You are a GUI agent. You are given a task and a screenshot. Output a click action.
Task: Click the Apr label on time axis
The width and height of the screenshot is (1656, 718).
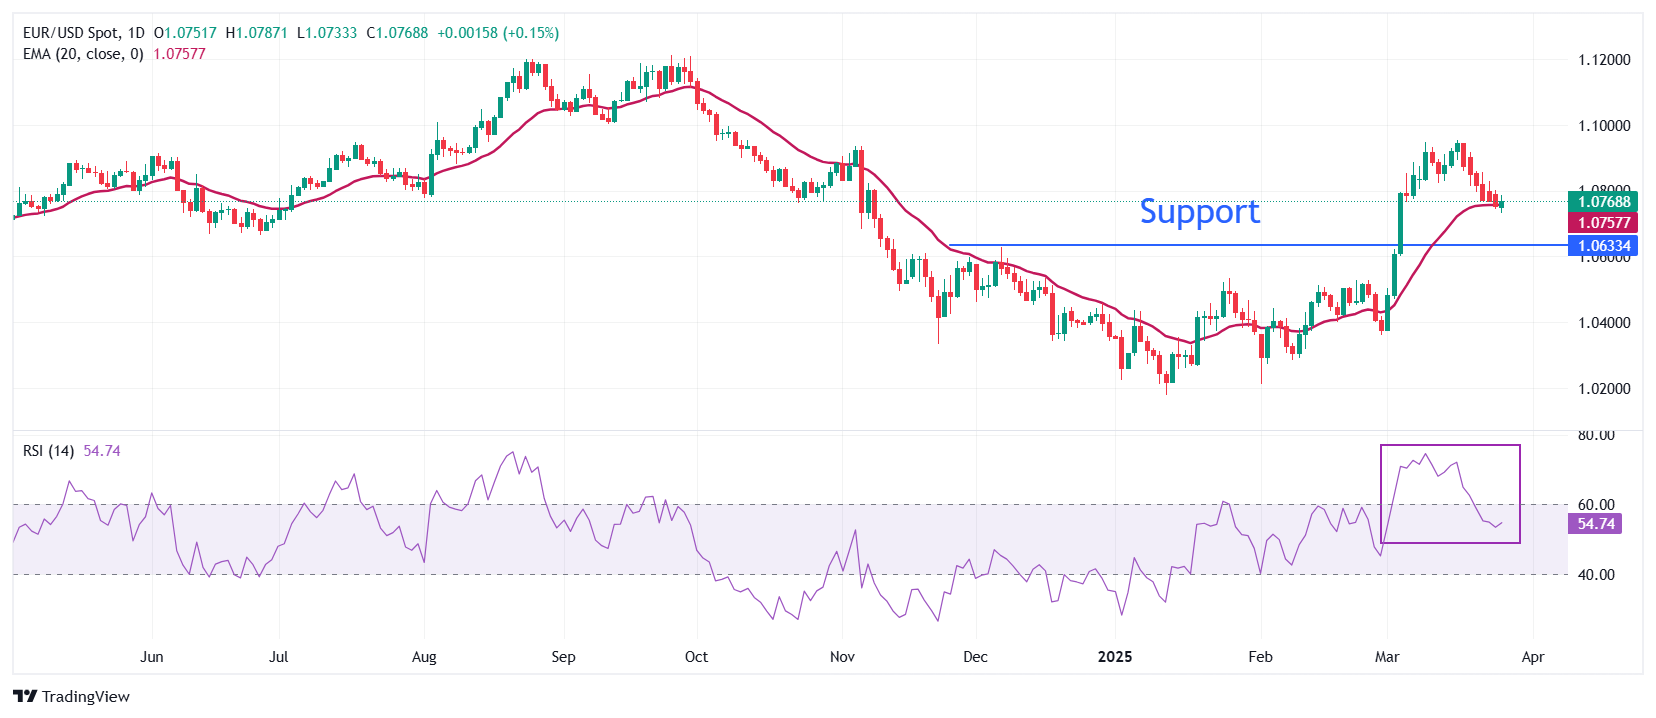coord(1532,657)
